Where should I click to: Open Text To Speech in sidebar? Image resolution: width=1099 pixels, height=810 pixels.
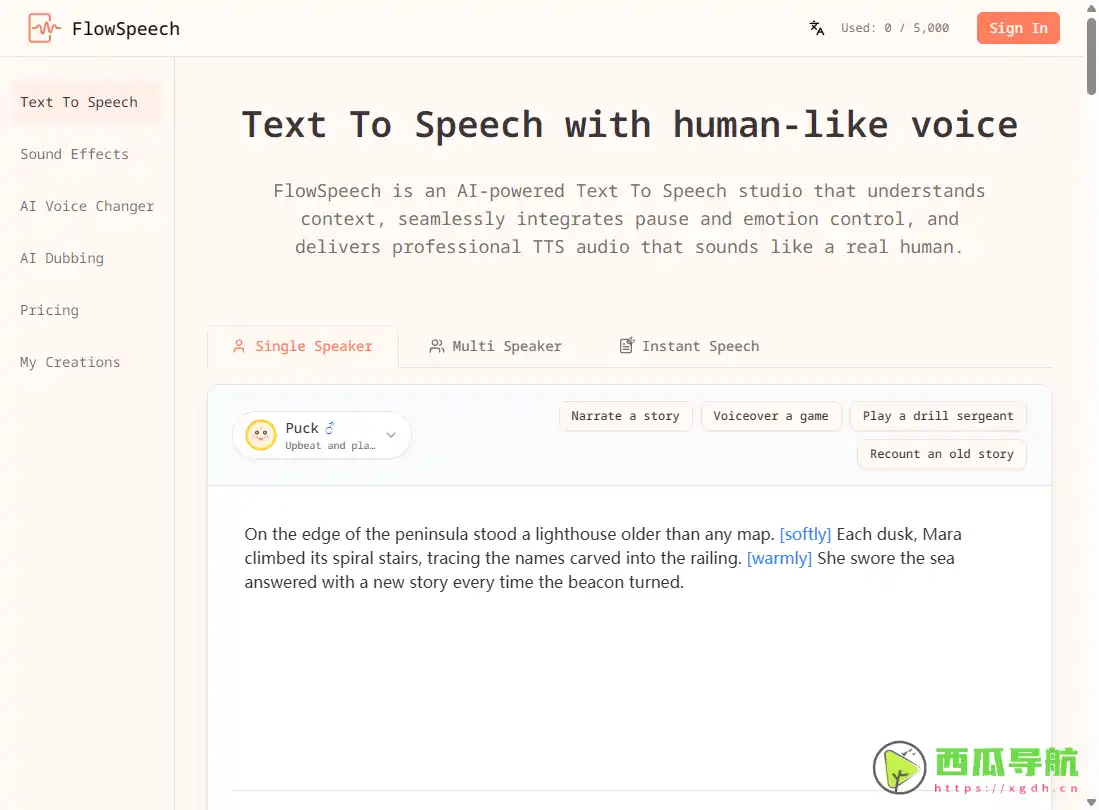86,102
